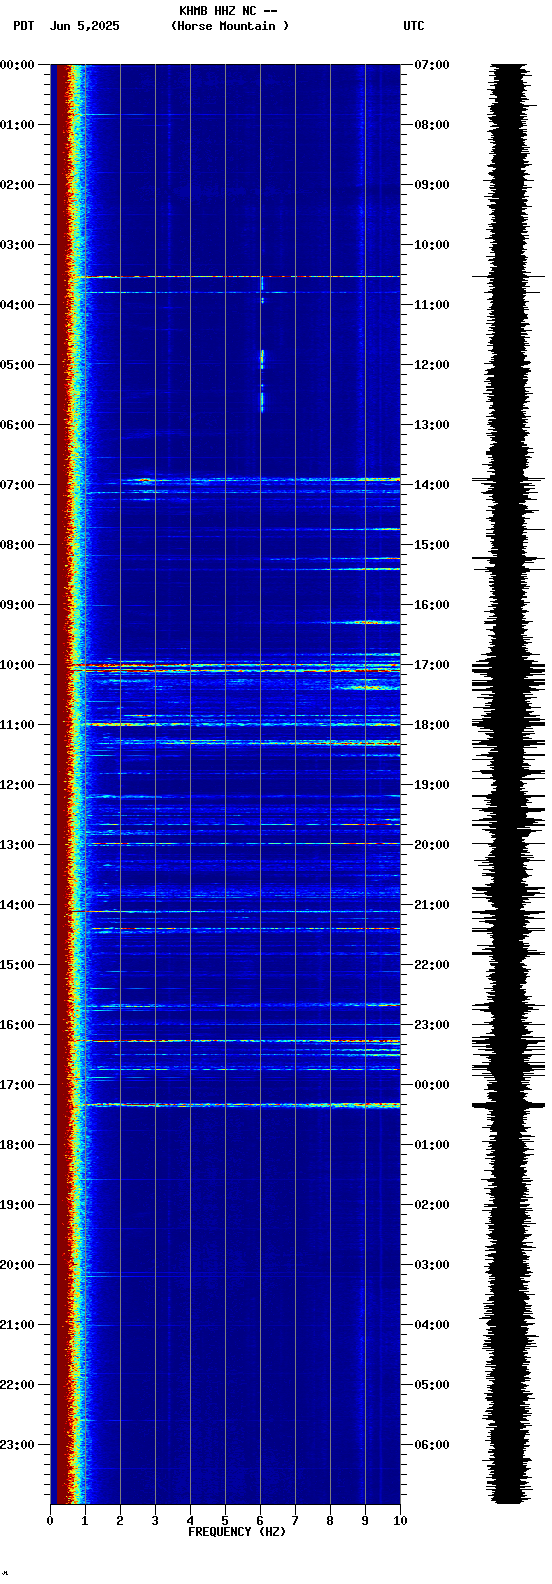Click the UTC time label '07:00'
552x1584 pixels.
(x=431, y=65)
